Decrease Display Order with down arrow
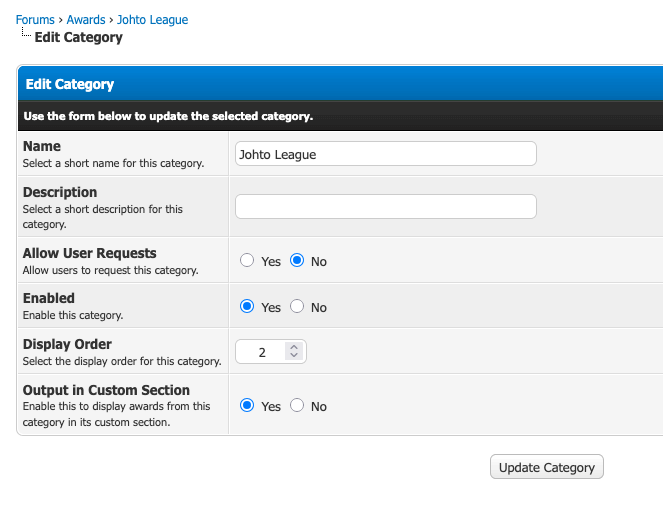663x507 pixels. [x=293, y=356]
